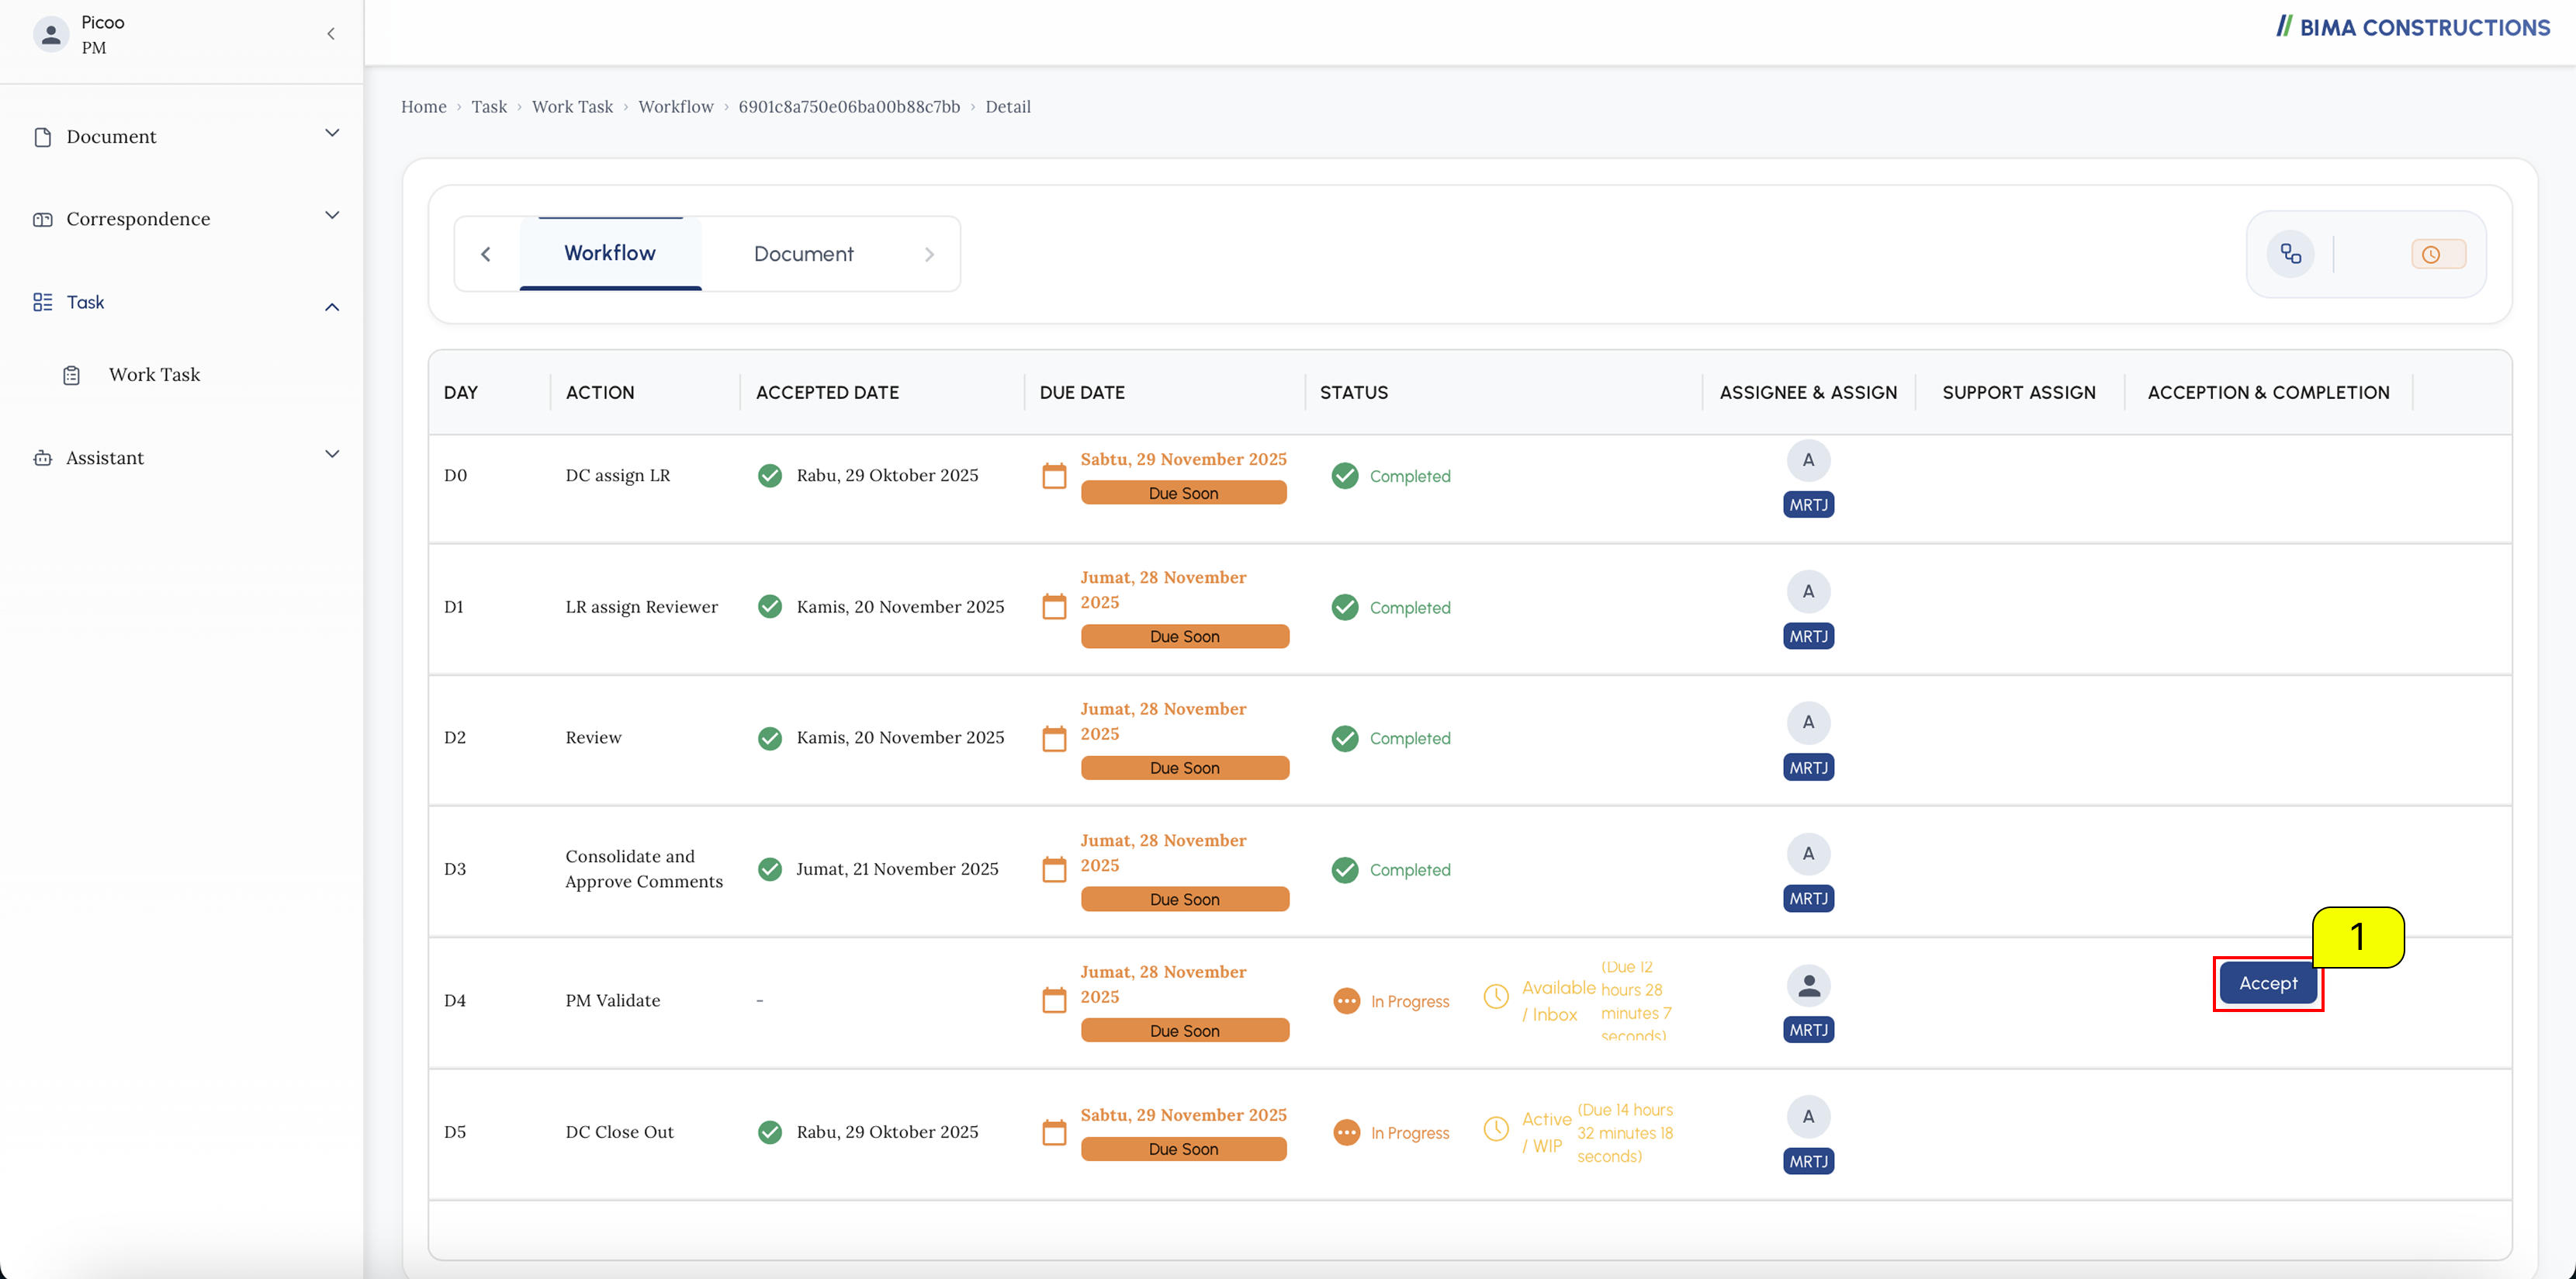The height and width of the screenshot is (1279, 2576).
Task: Click the workflow ID breadcrumb 6901c8a750e06ba00b88c7bb
Action: (849, 106)
